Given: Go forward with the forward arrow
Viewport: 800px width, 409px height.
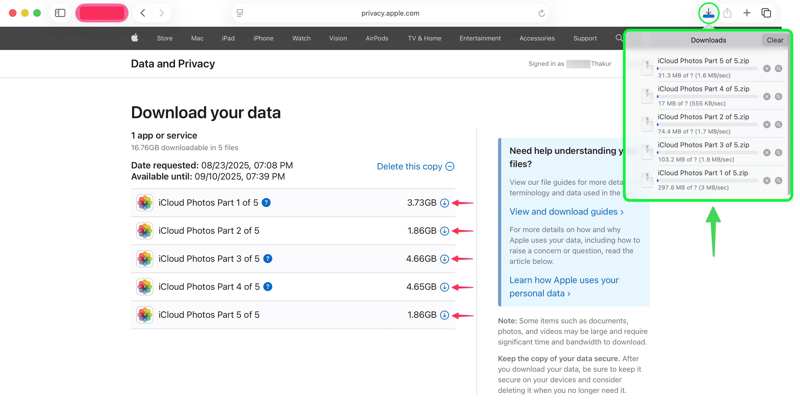Looking at the screenshot, I should tap(162, 13).
